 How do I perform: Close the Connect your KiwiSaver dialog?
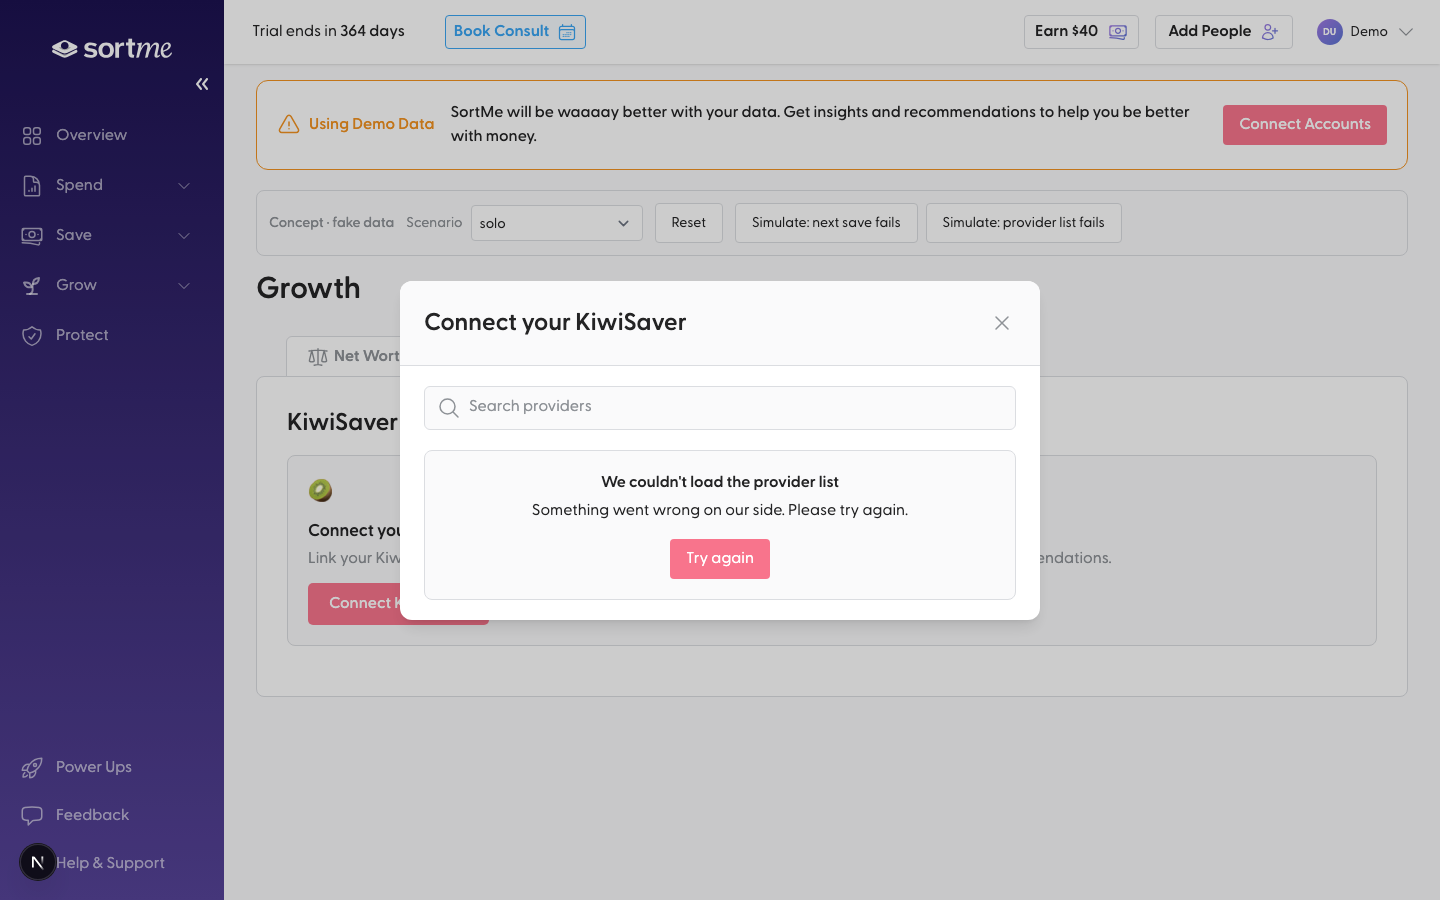[x=1002, y=323]
